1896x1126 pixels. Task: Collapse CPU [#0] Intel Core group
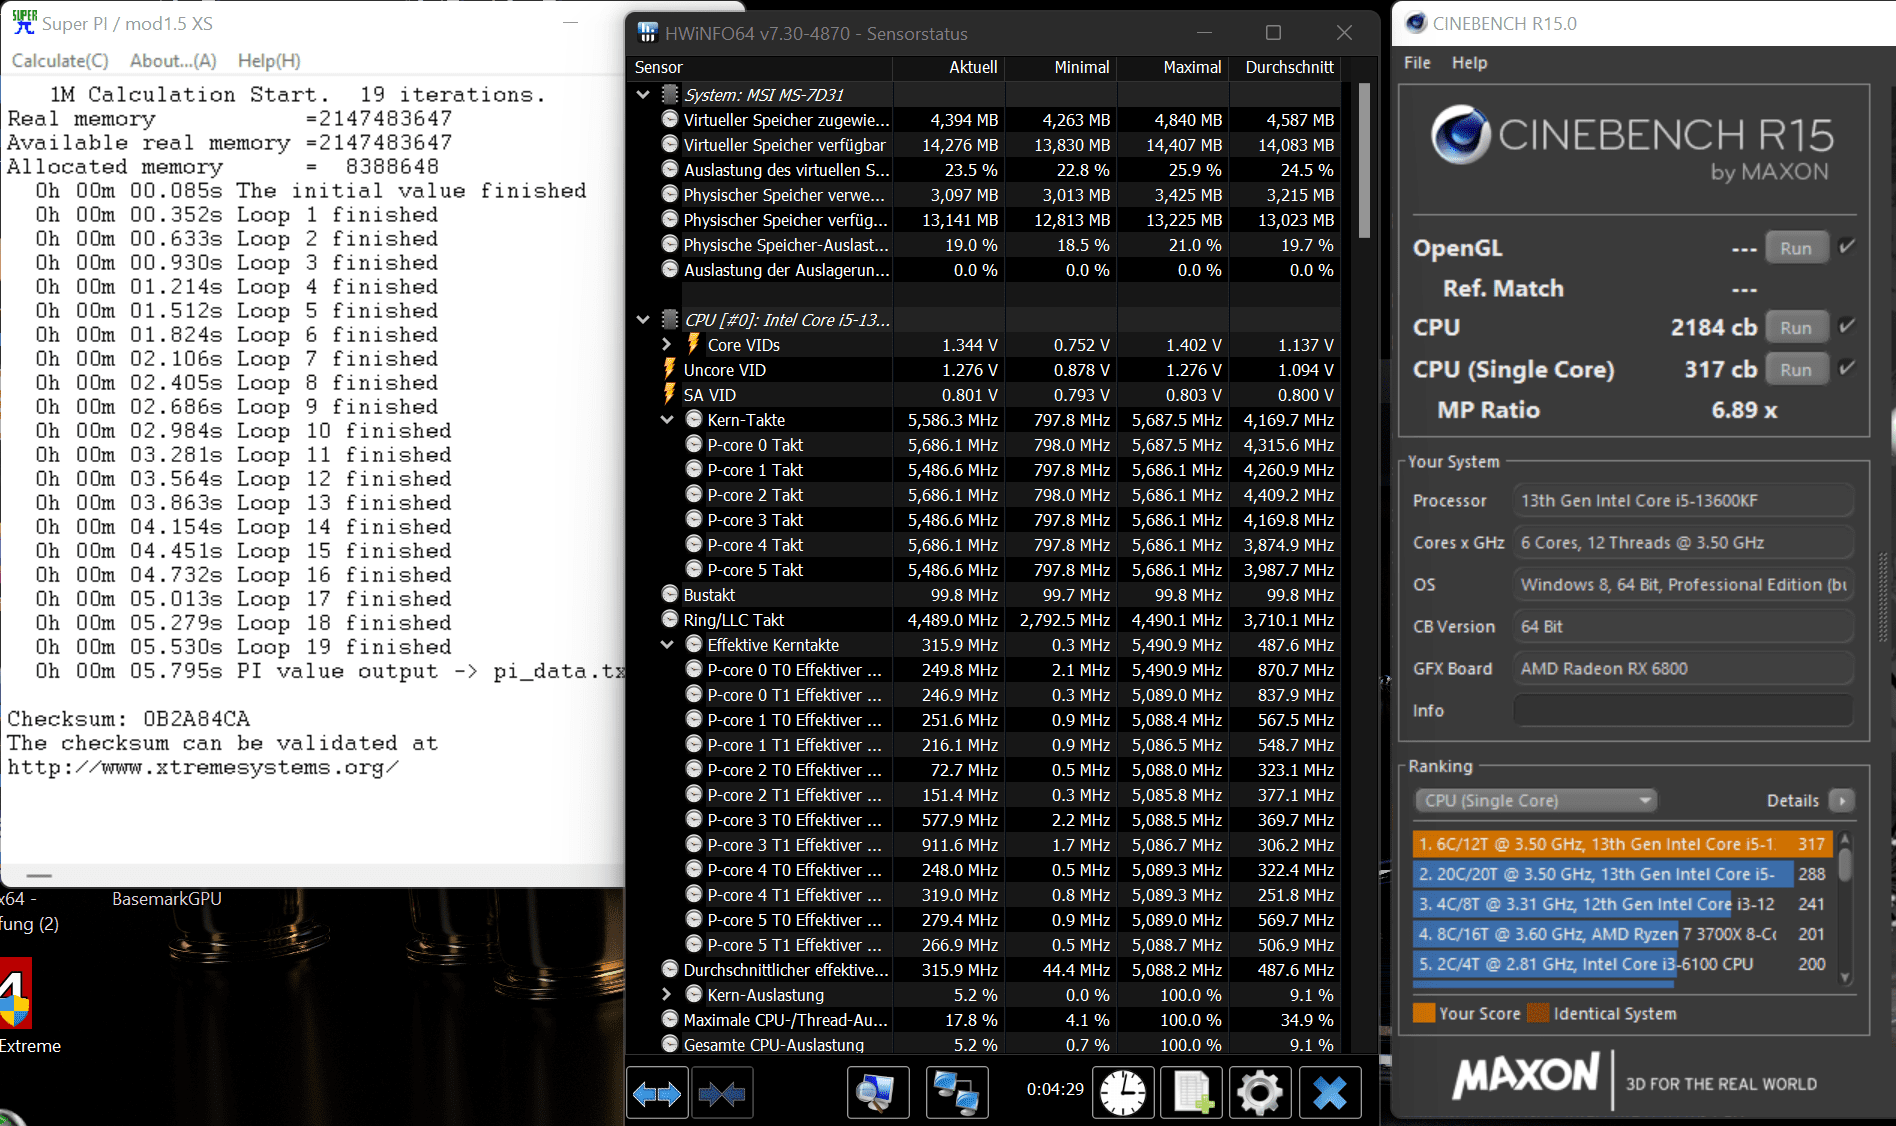[x=643, y=319]
